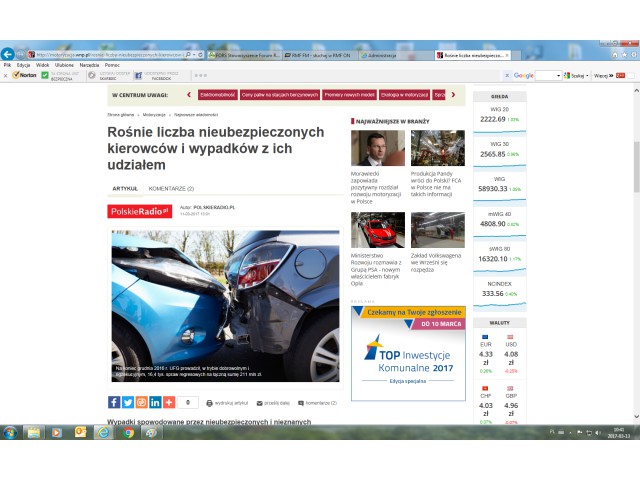Open Chrome from the Windows taskbar
The height and width of the screenshot is (480, 640).
129,432
